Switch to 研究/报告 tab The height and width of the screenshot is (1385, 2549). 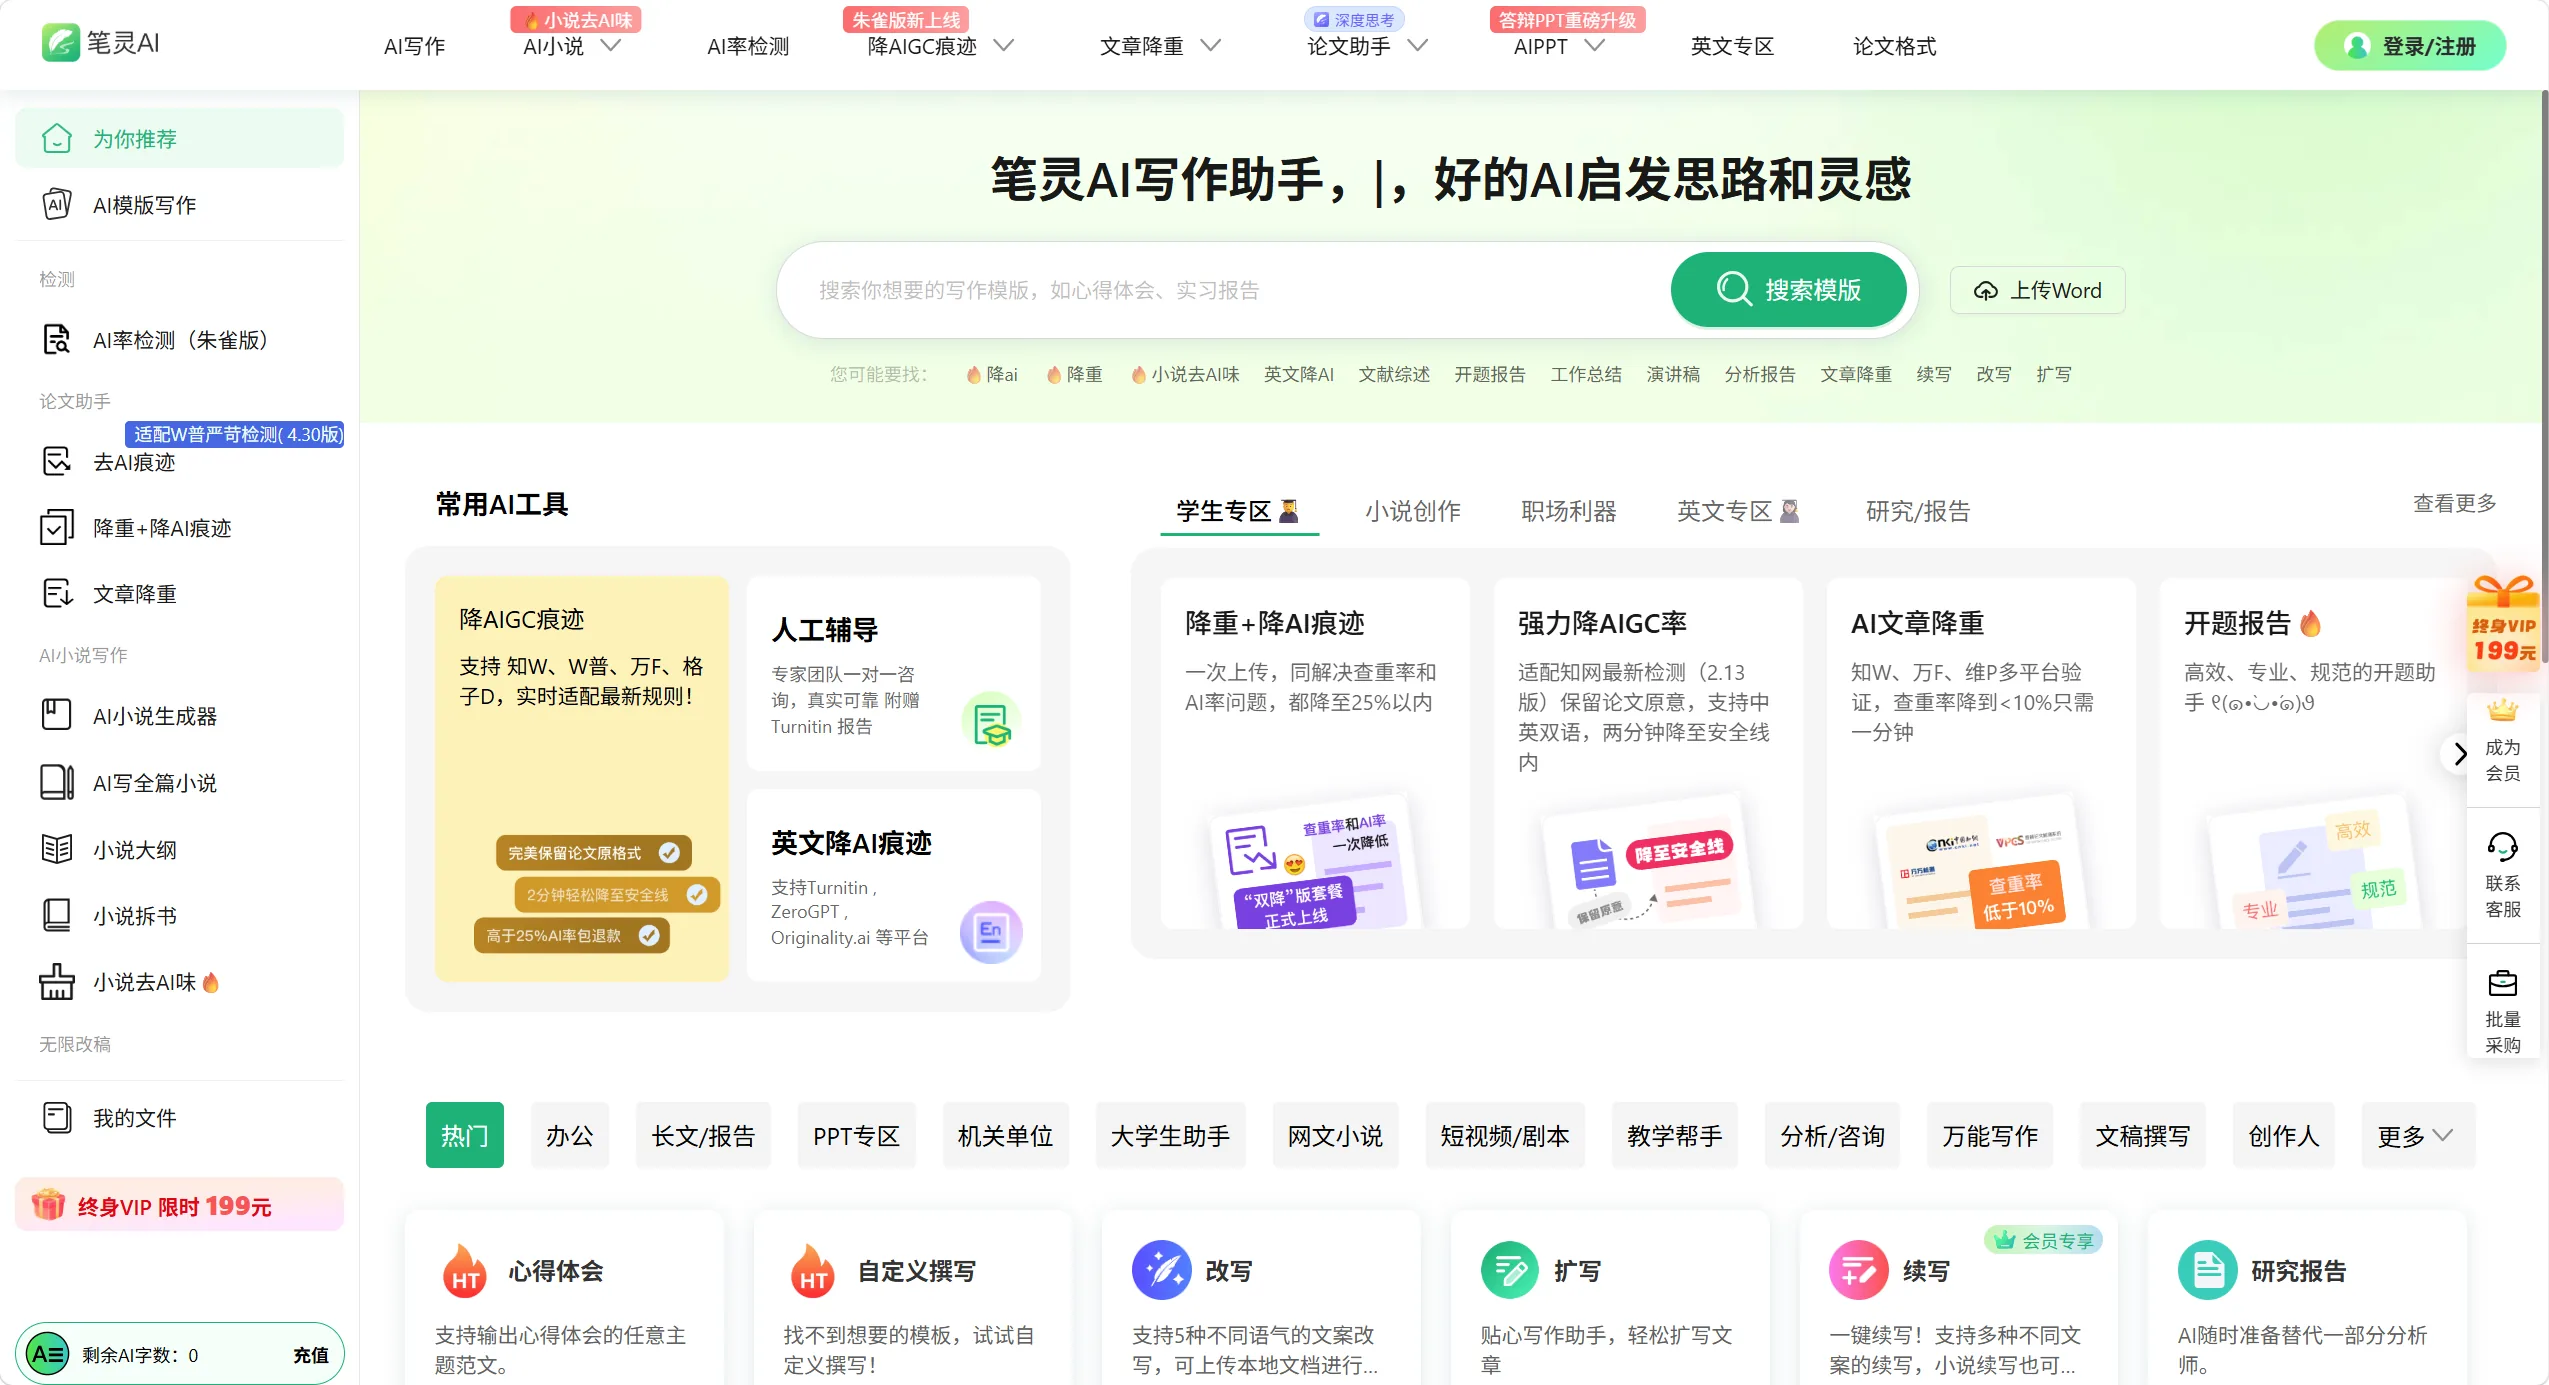[1917, 511]
